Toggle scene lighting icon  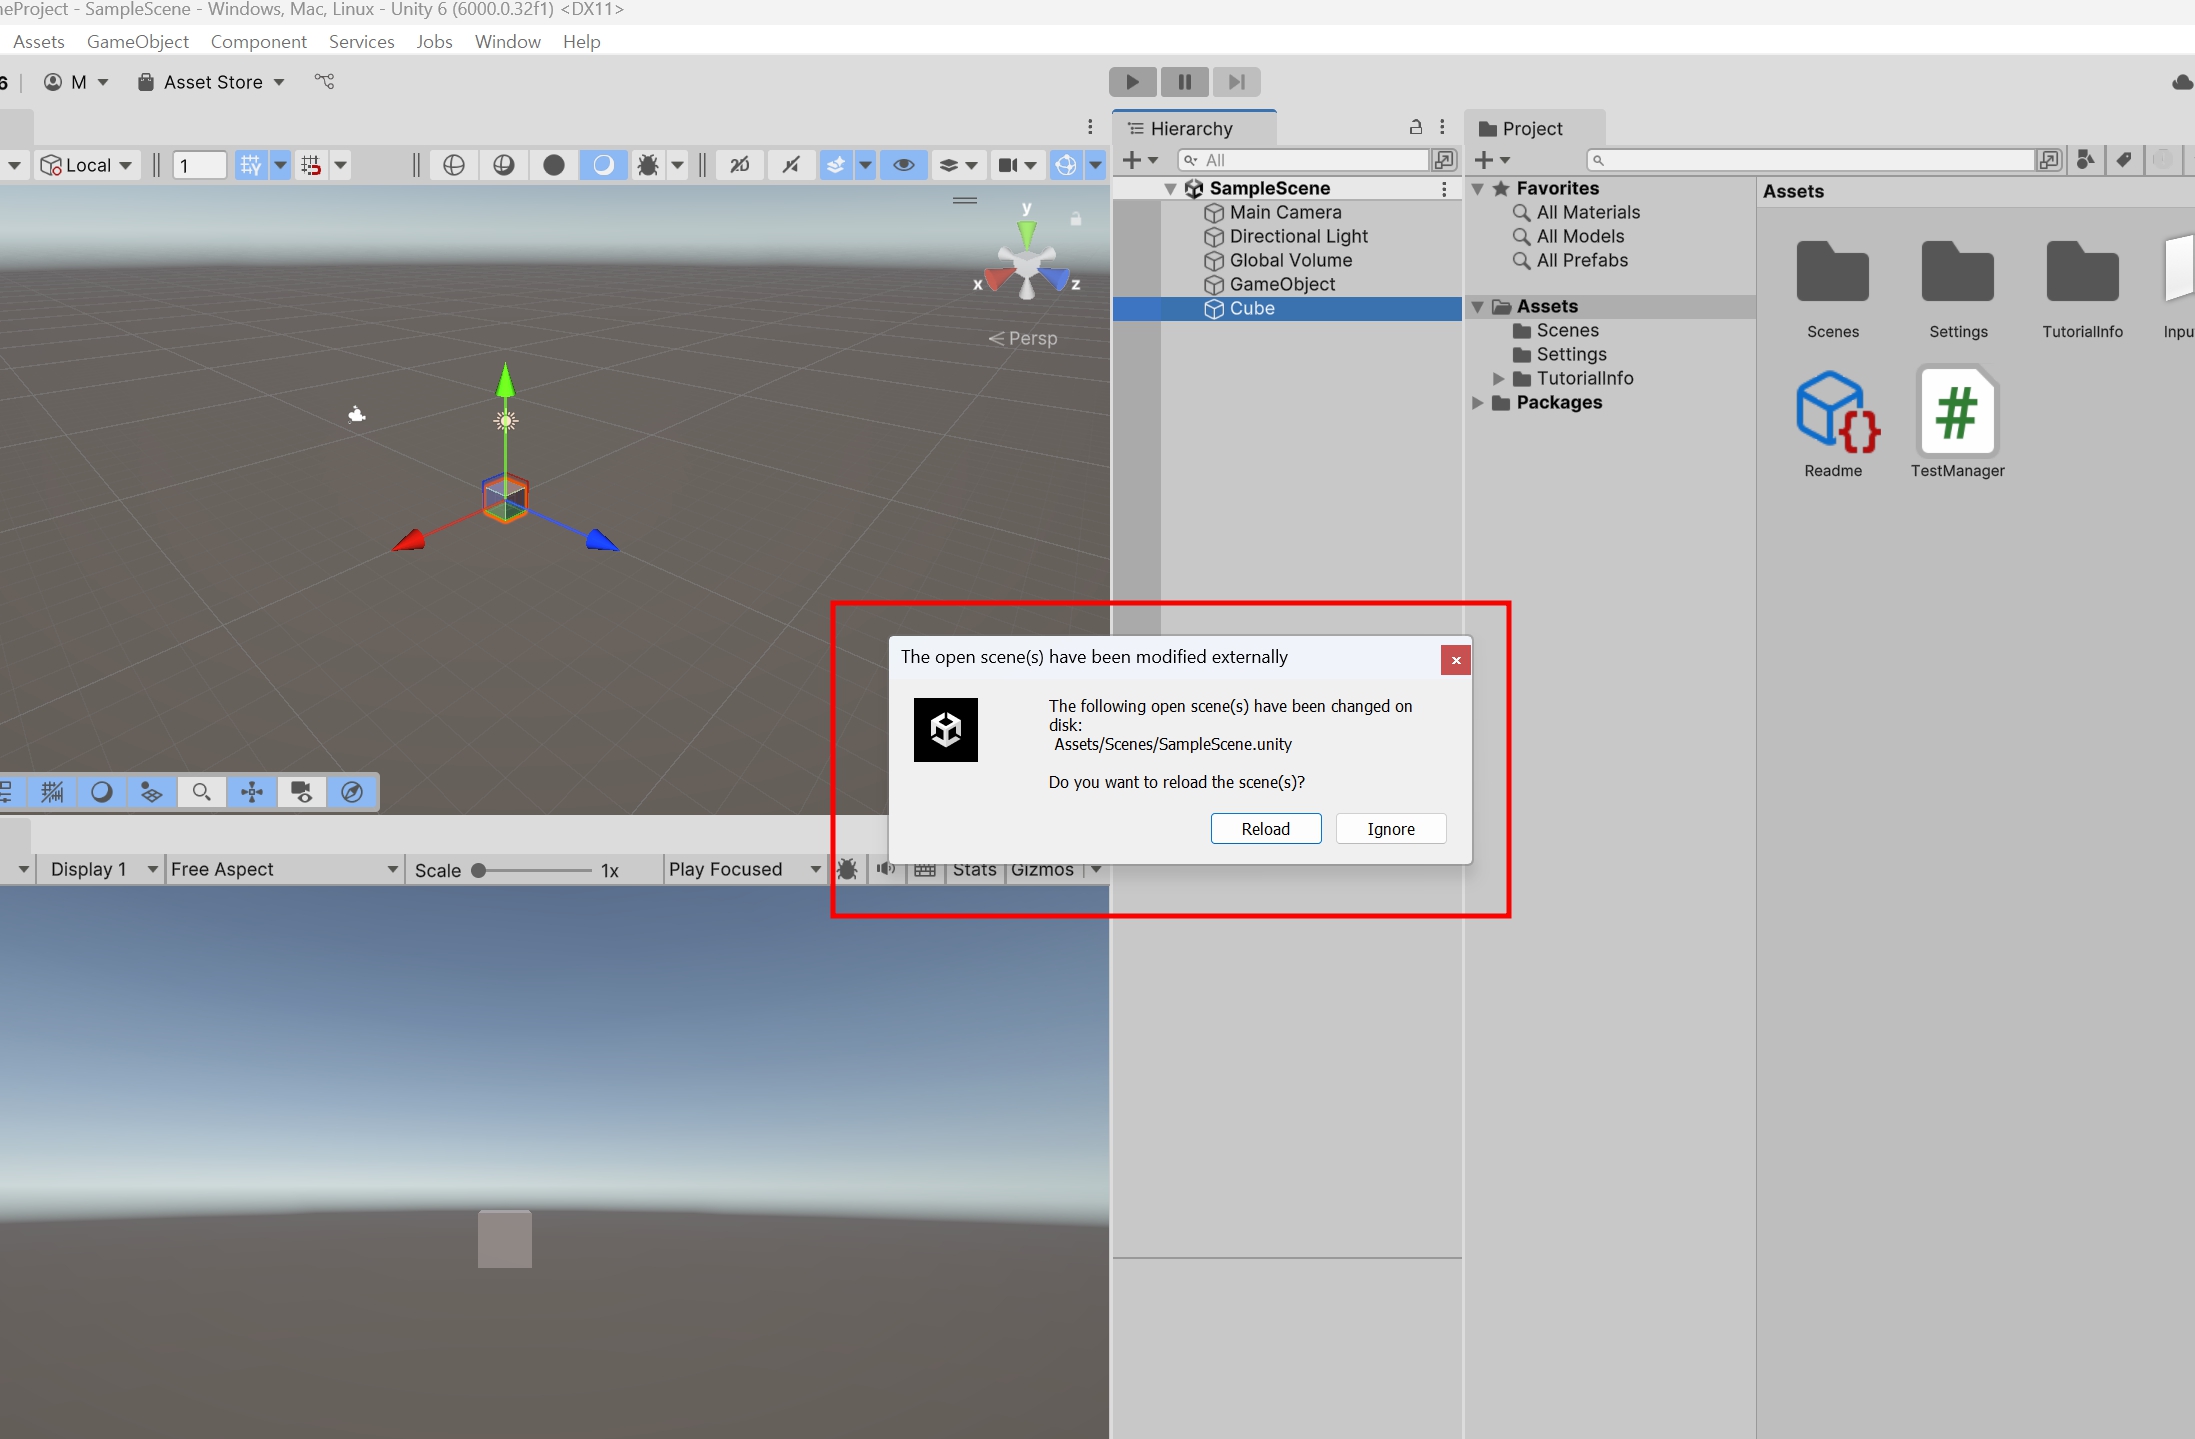click(791, 165)
